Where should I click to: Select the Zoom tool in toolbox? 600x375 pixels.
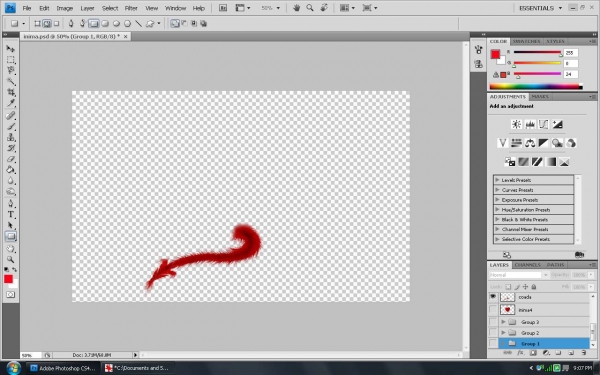11,259
